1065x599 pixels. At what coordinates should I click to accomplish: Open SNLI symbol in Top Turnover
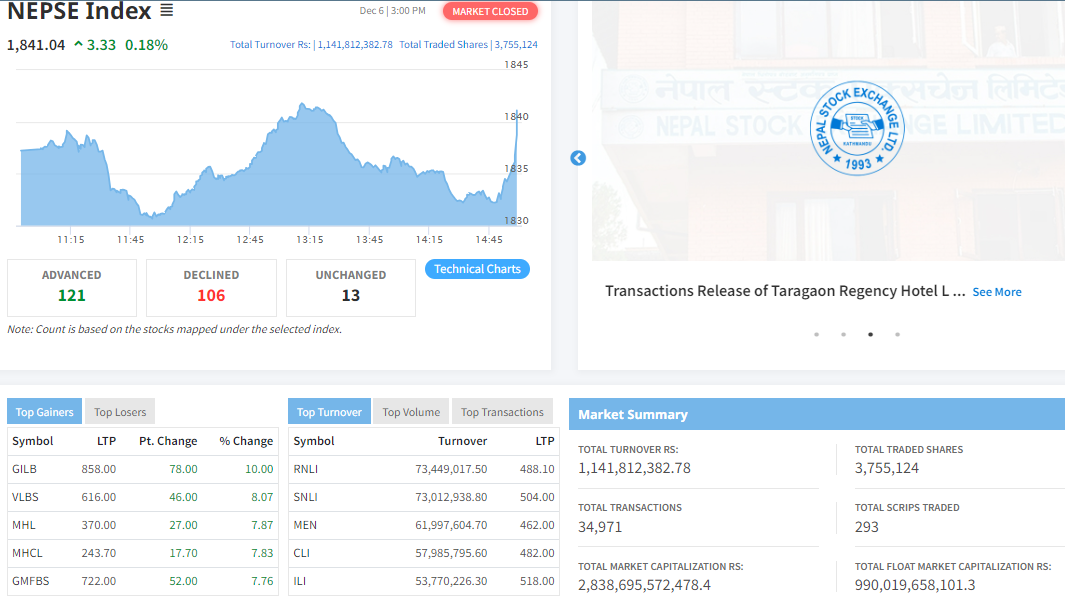pyautogui.click(x=306, y=497)
